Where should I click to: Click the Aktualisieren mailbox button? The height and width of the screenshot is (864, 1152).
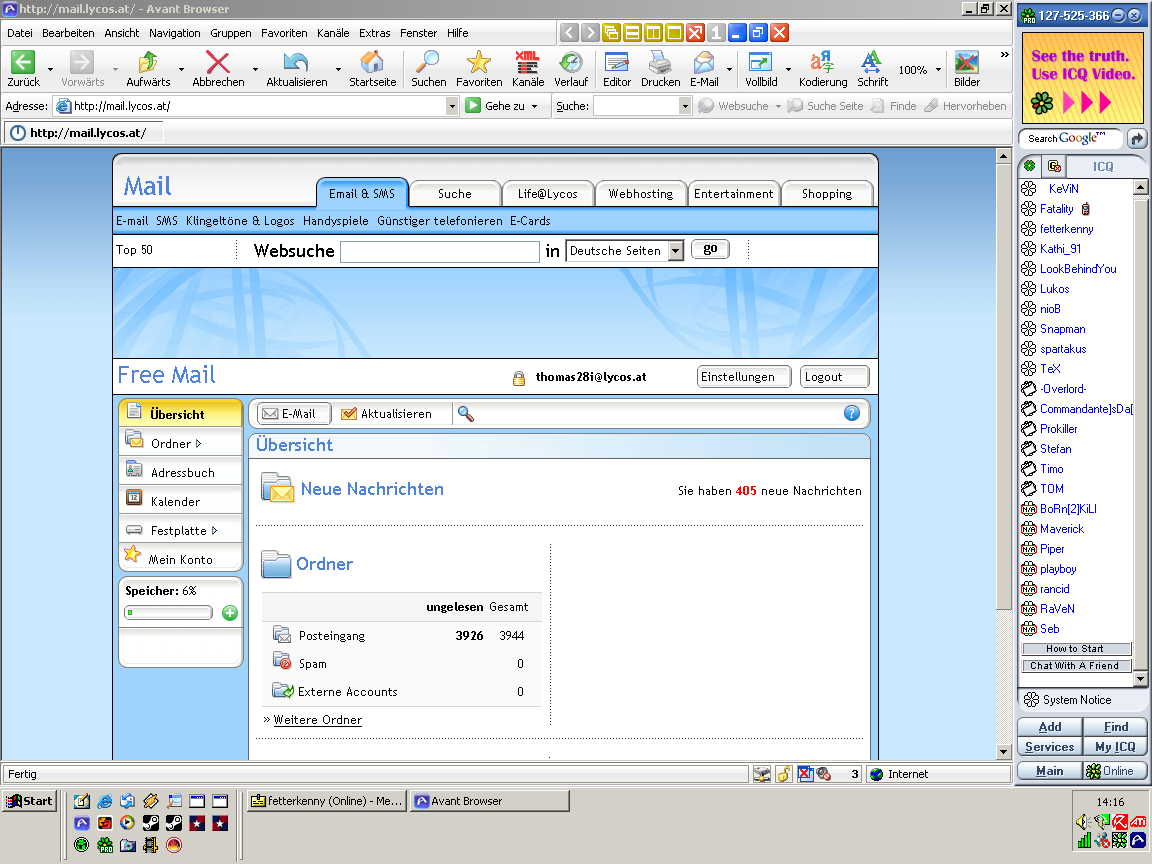[x=387, y=414]
